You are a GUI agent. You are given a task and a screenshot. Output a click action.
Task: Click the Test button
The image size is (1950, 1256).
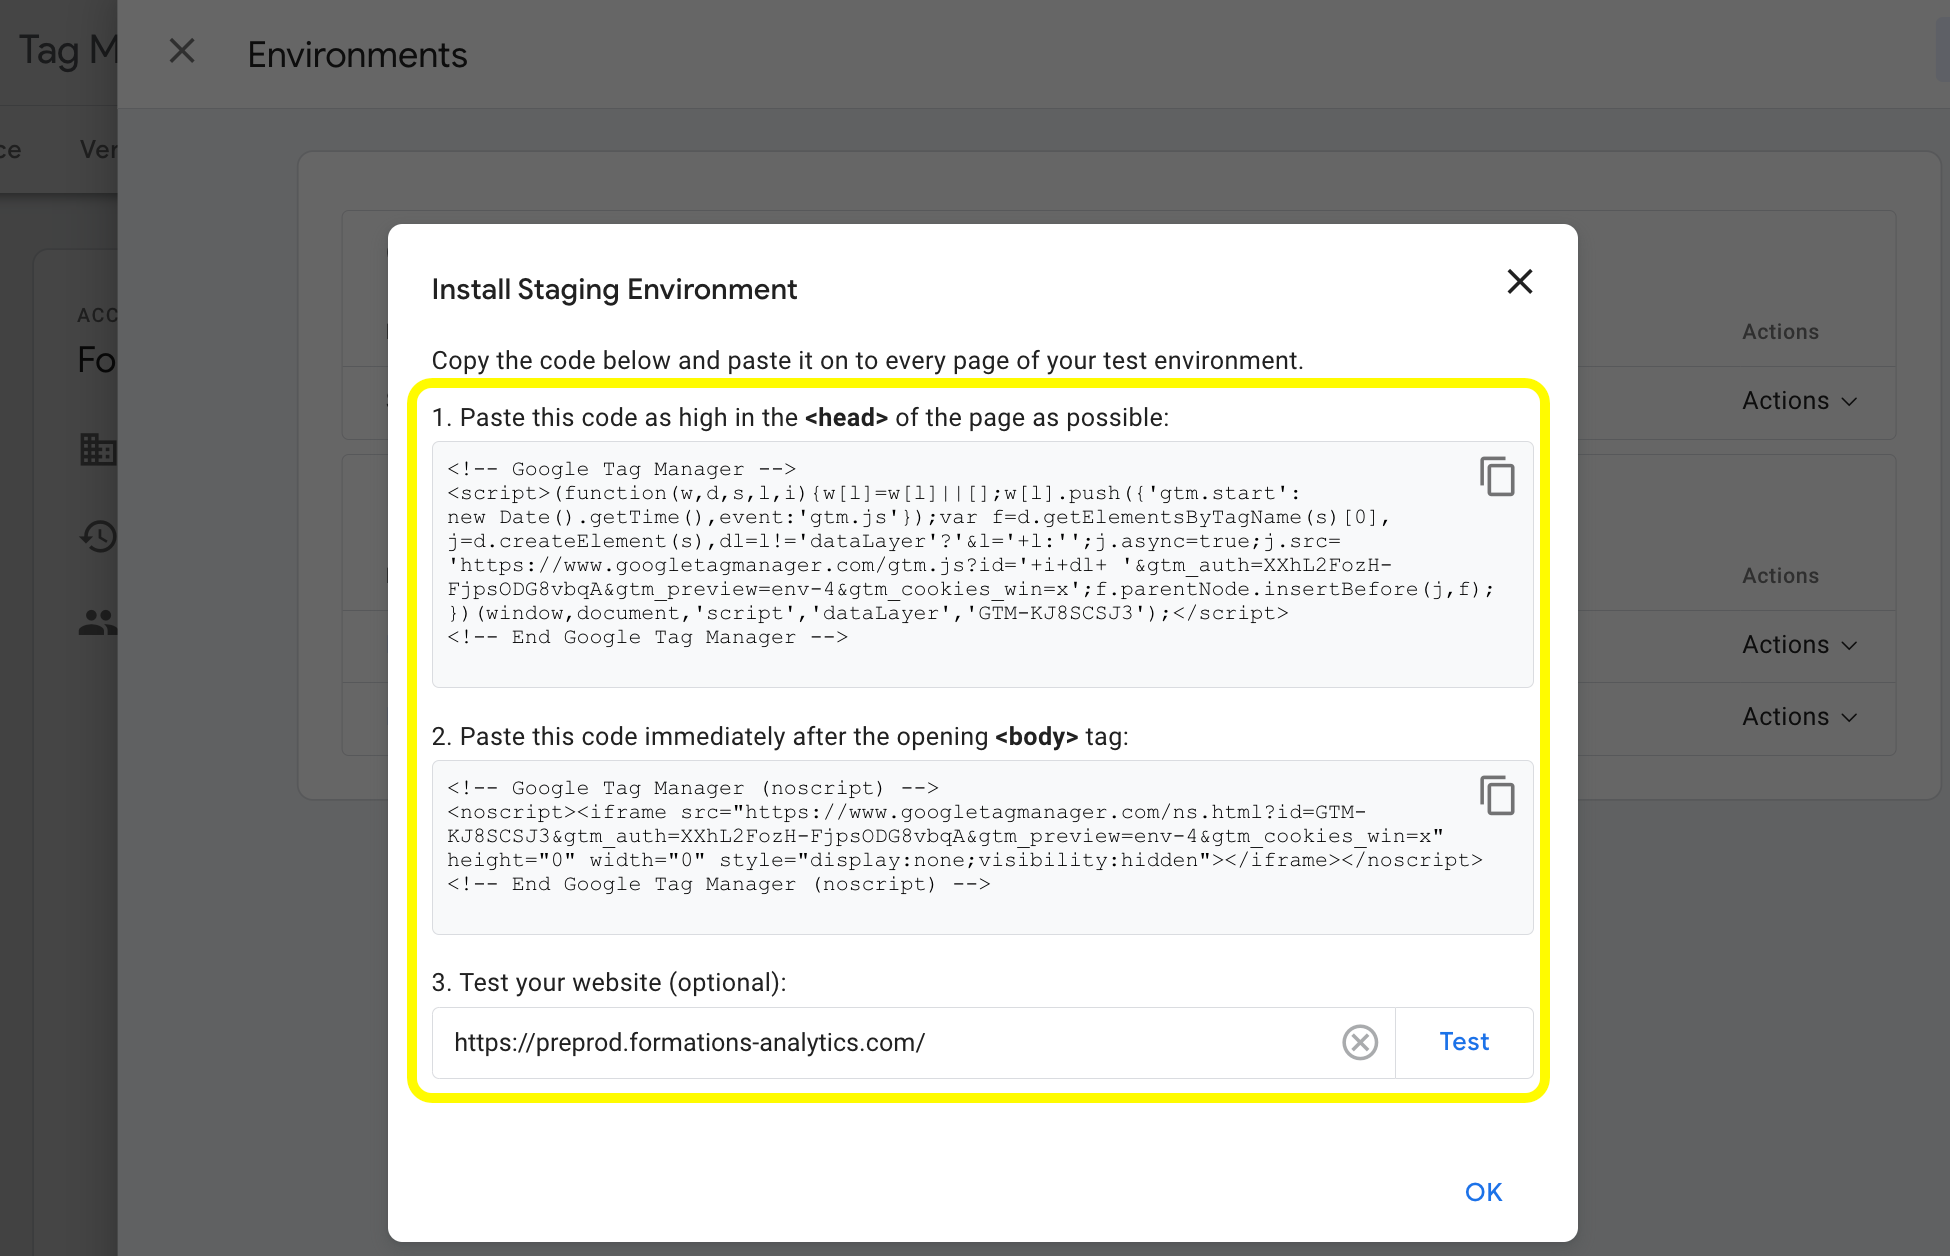pos(1463,1042)
